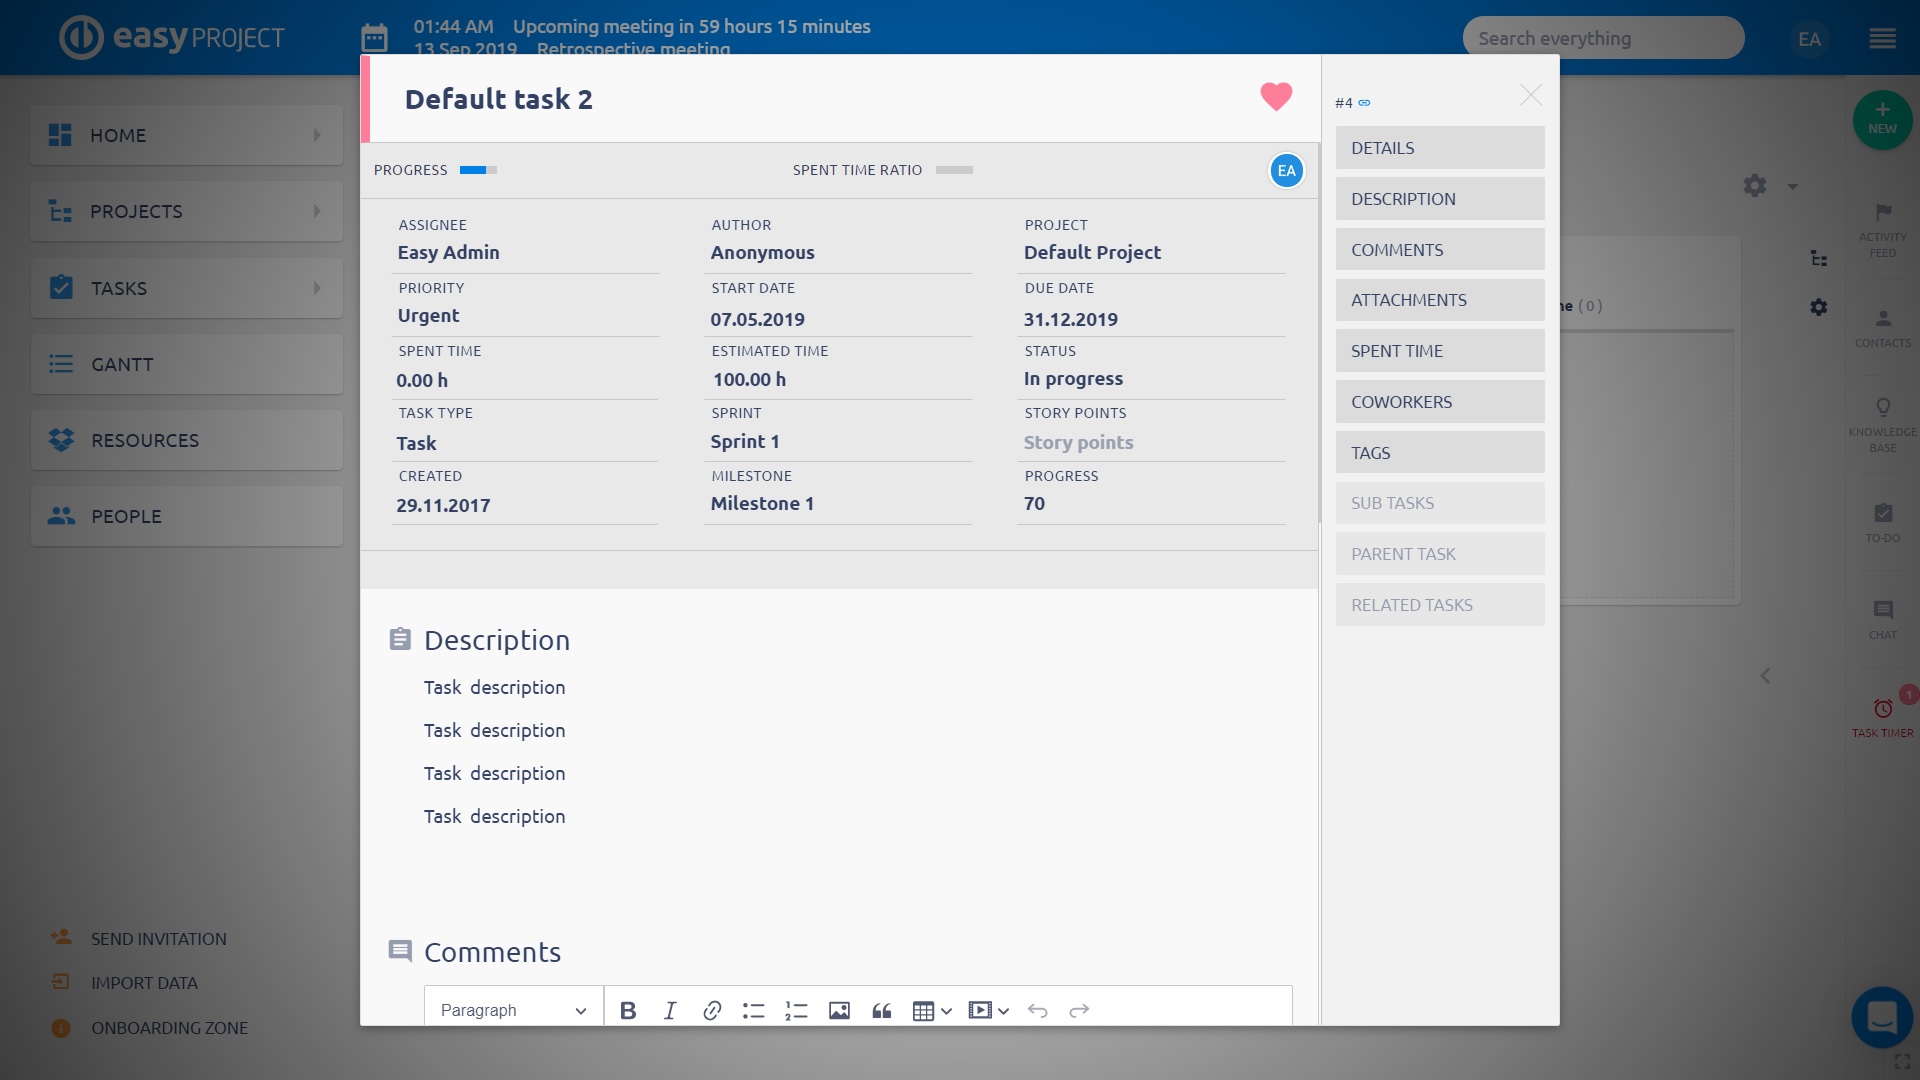The image size is (1920, 1080).
Task: Click the block quote icon
Action: 881,1010
